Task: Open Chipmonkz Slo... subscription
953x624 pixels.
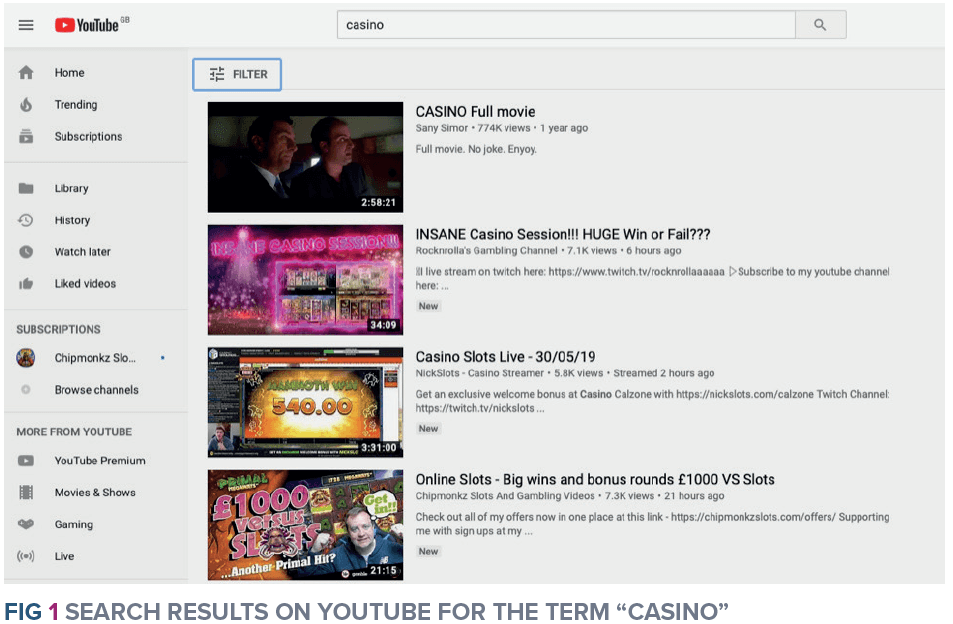Action: pyautogui.click(x=96, y=358)
